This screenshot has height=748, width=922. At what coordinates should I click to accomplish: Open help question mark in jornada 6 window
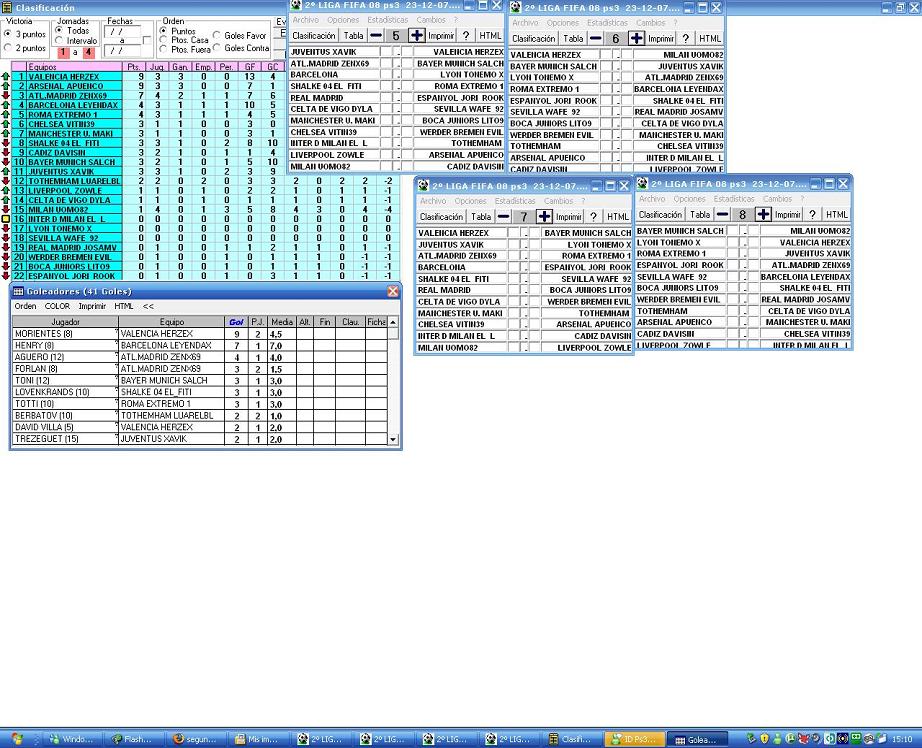pyautogui.click(x=686, y=38)
